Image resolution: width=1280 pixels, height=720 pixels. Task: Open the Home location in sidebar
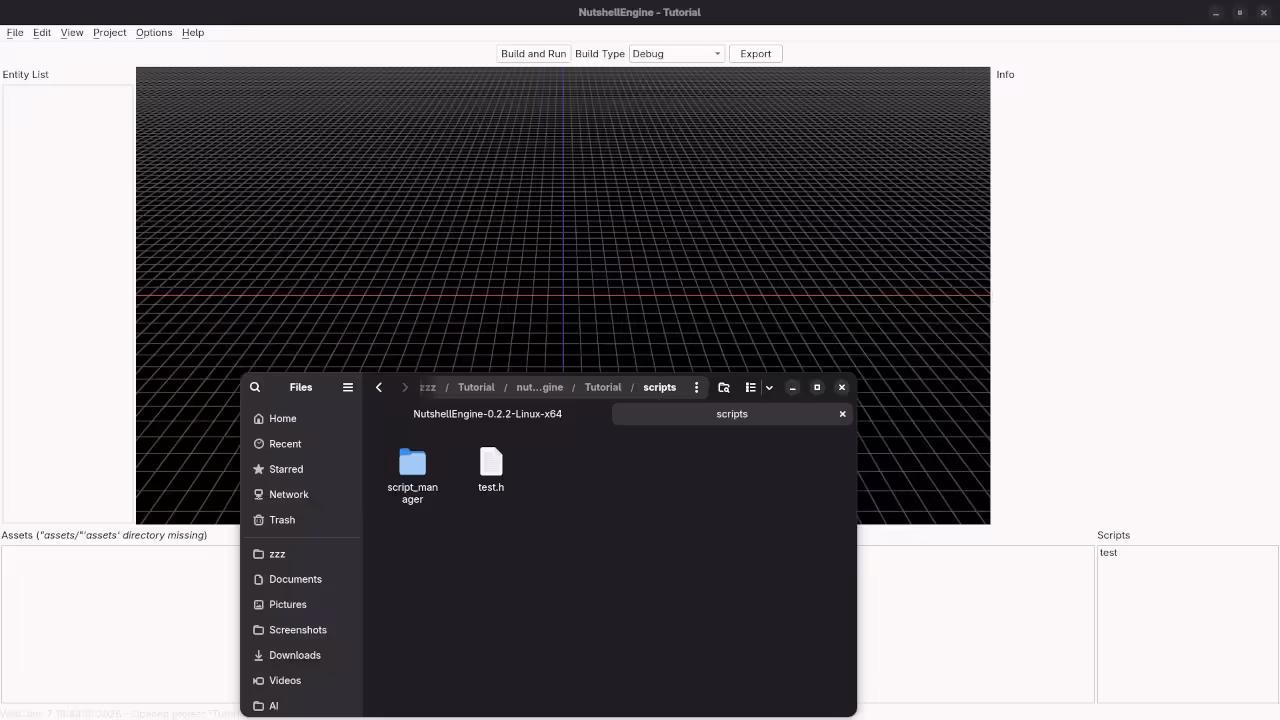tap(283, 418)
